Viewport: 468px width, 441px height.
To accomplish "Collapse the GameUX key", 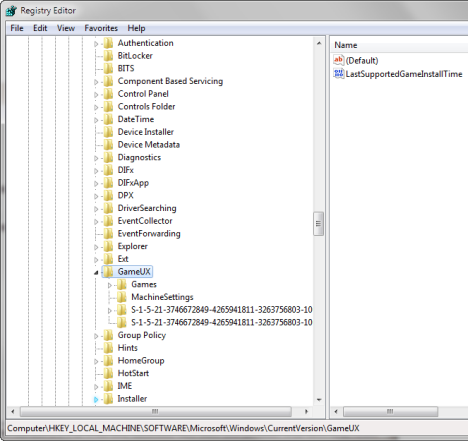I will (96, 272).
